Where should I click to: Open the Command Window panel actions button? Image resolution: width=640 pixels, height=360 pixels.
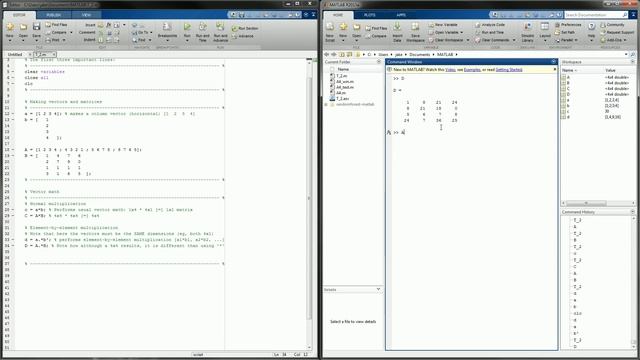553,62
